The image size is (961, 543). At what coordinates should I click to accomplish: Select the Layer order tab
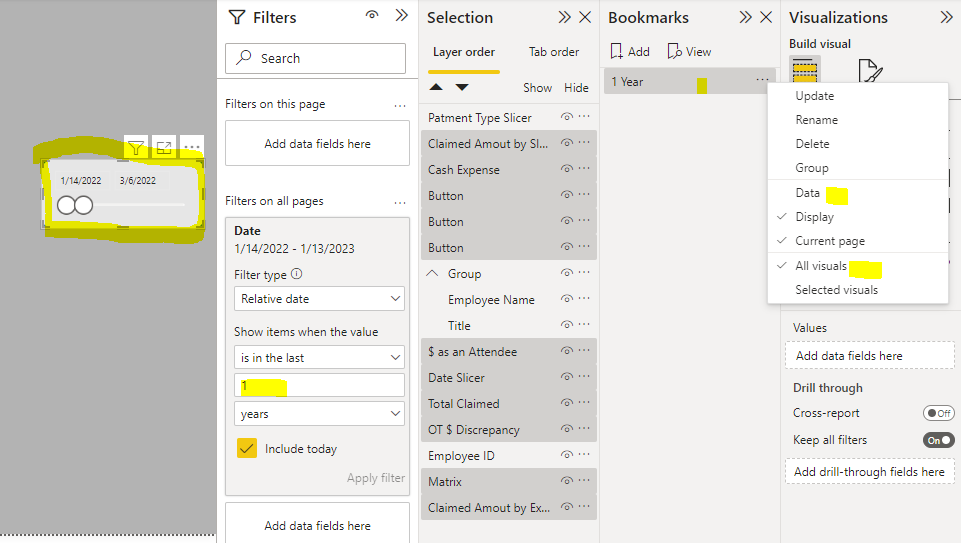click(464, 52)
